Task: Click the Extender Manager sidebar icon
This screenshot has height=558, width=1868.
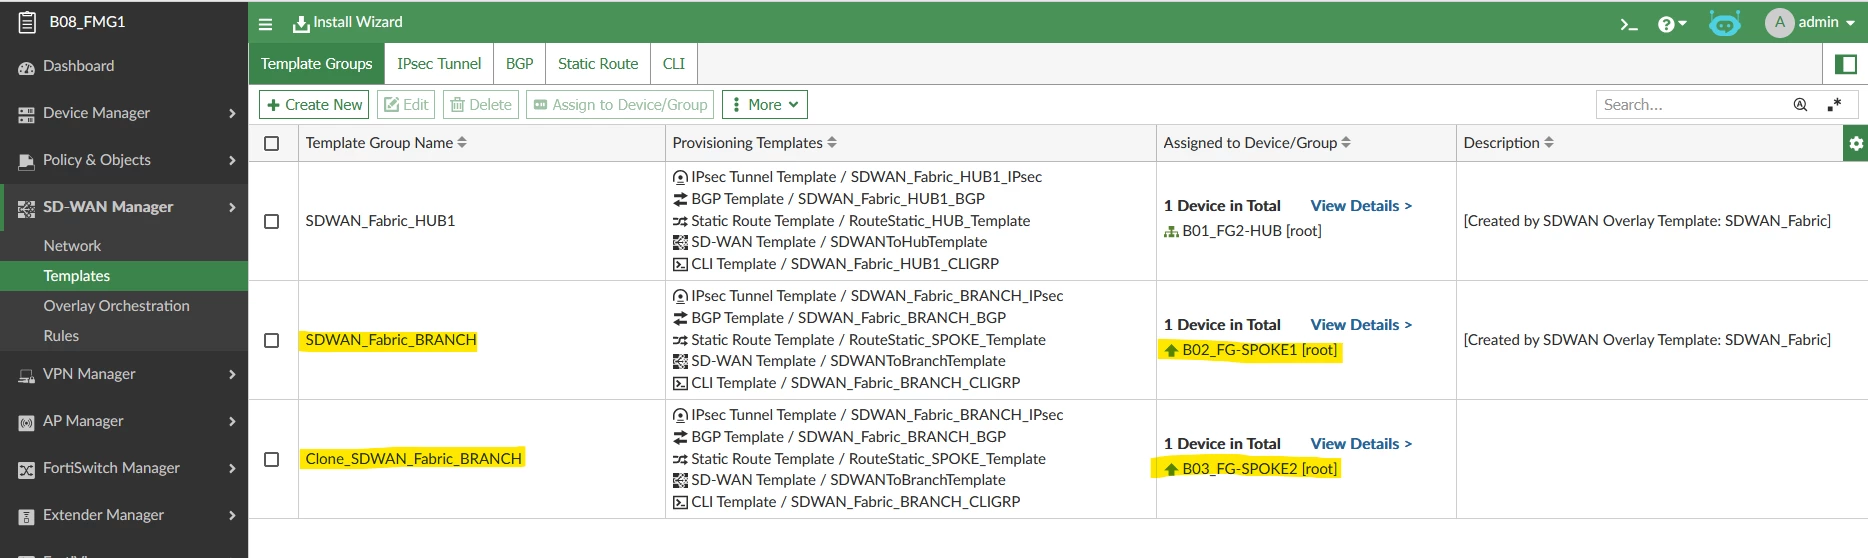Action: pos(26,517)
